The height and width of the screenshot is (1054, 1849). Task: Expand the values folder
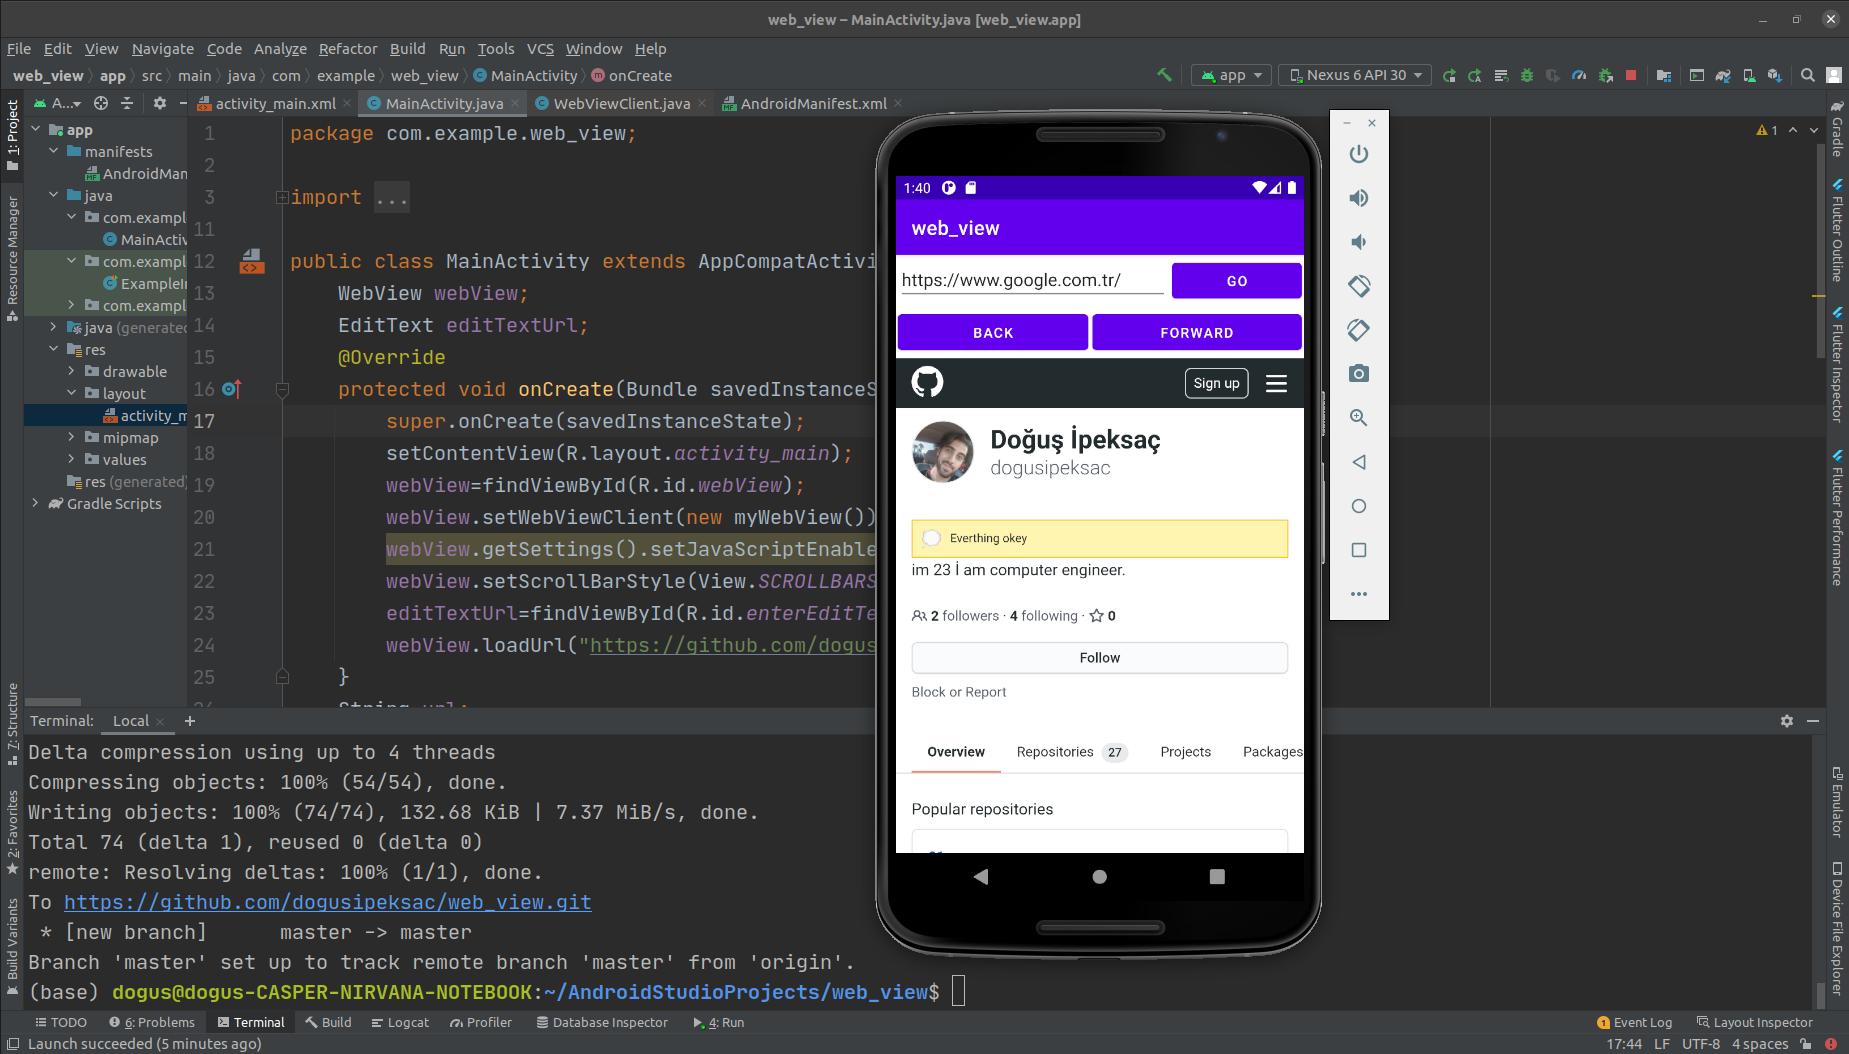tap(72, 459)
